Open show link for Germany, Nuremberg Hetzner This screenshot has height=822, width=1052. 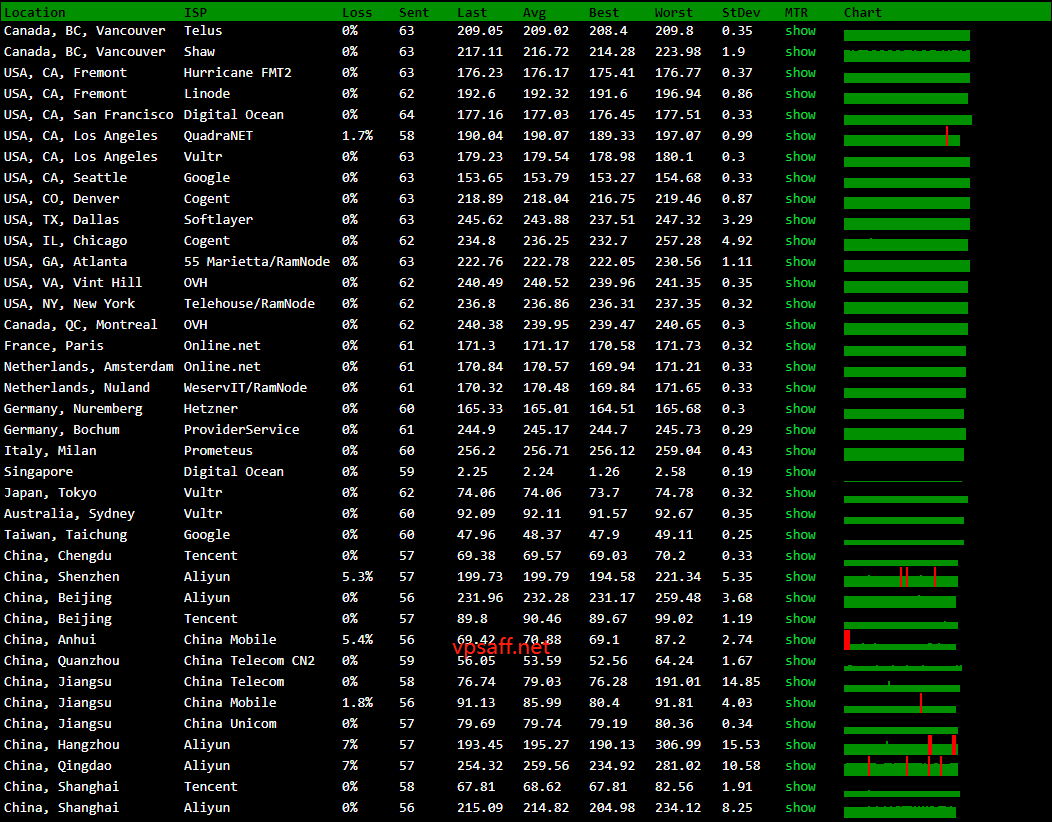[x=800, y=409]
